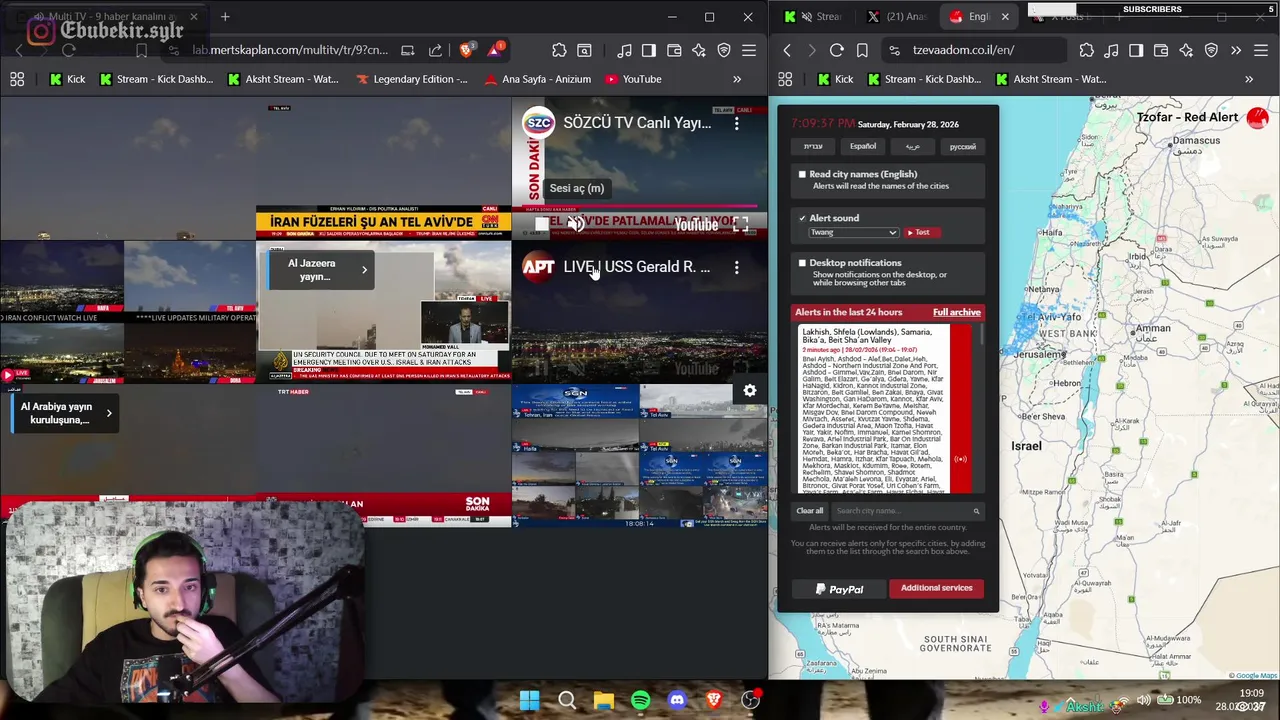Click share icon in left address bar
This screenshot has width=1280, height=720.
(435, 50)
